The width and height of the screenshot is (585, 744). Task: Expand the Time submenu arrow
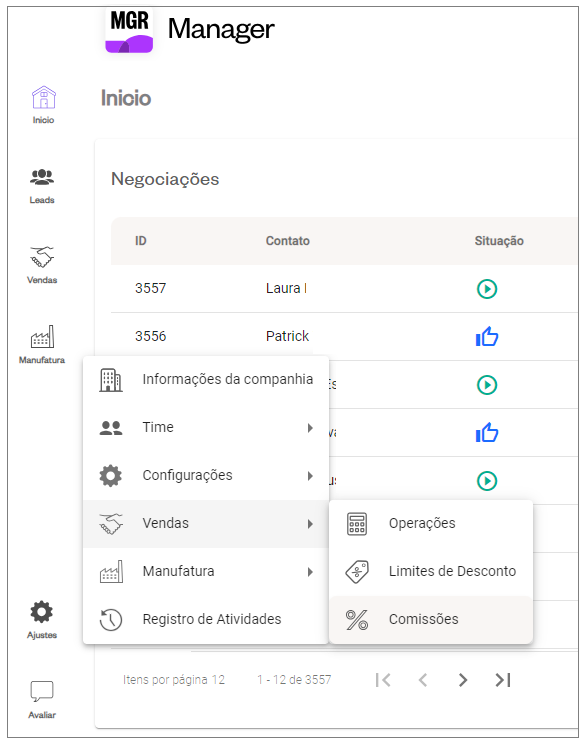point(310,428)
